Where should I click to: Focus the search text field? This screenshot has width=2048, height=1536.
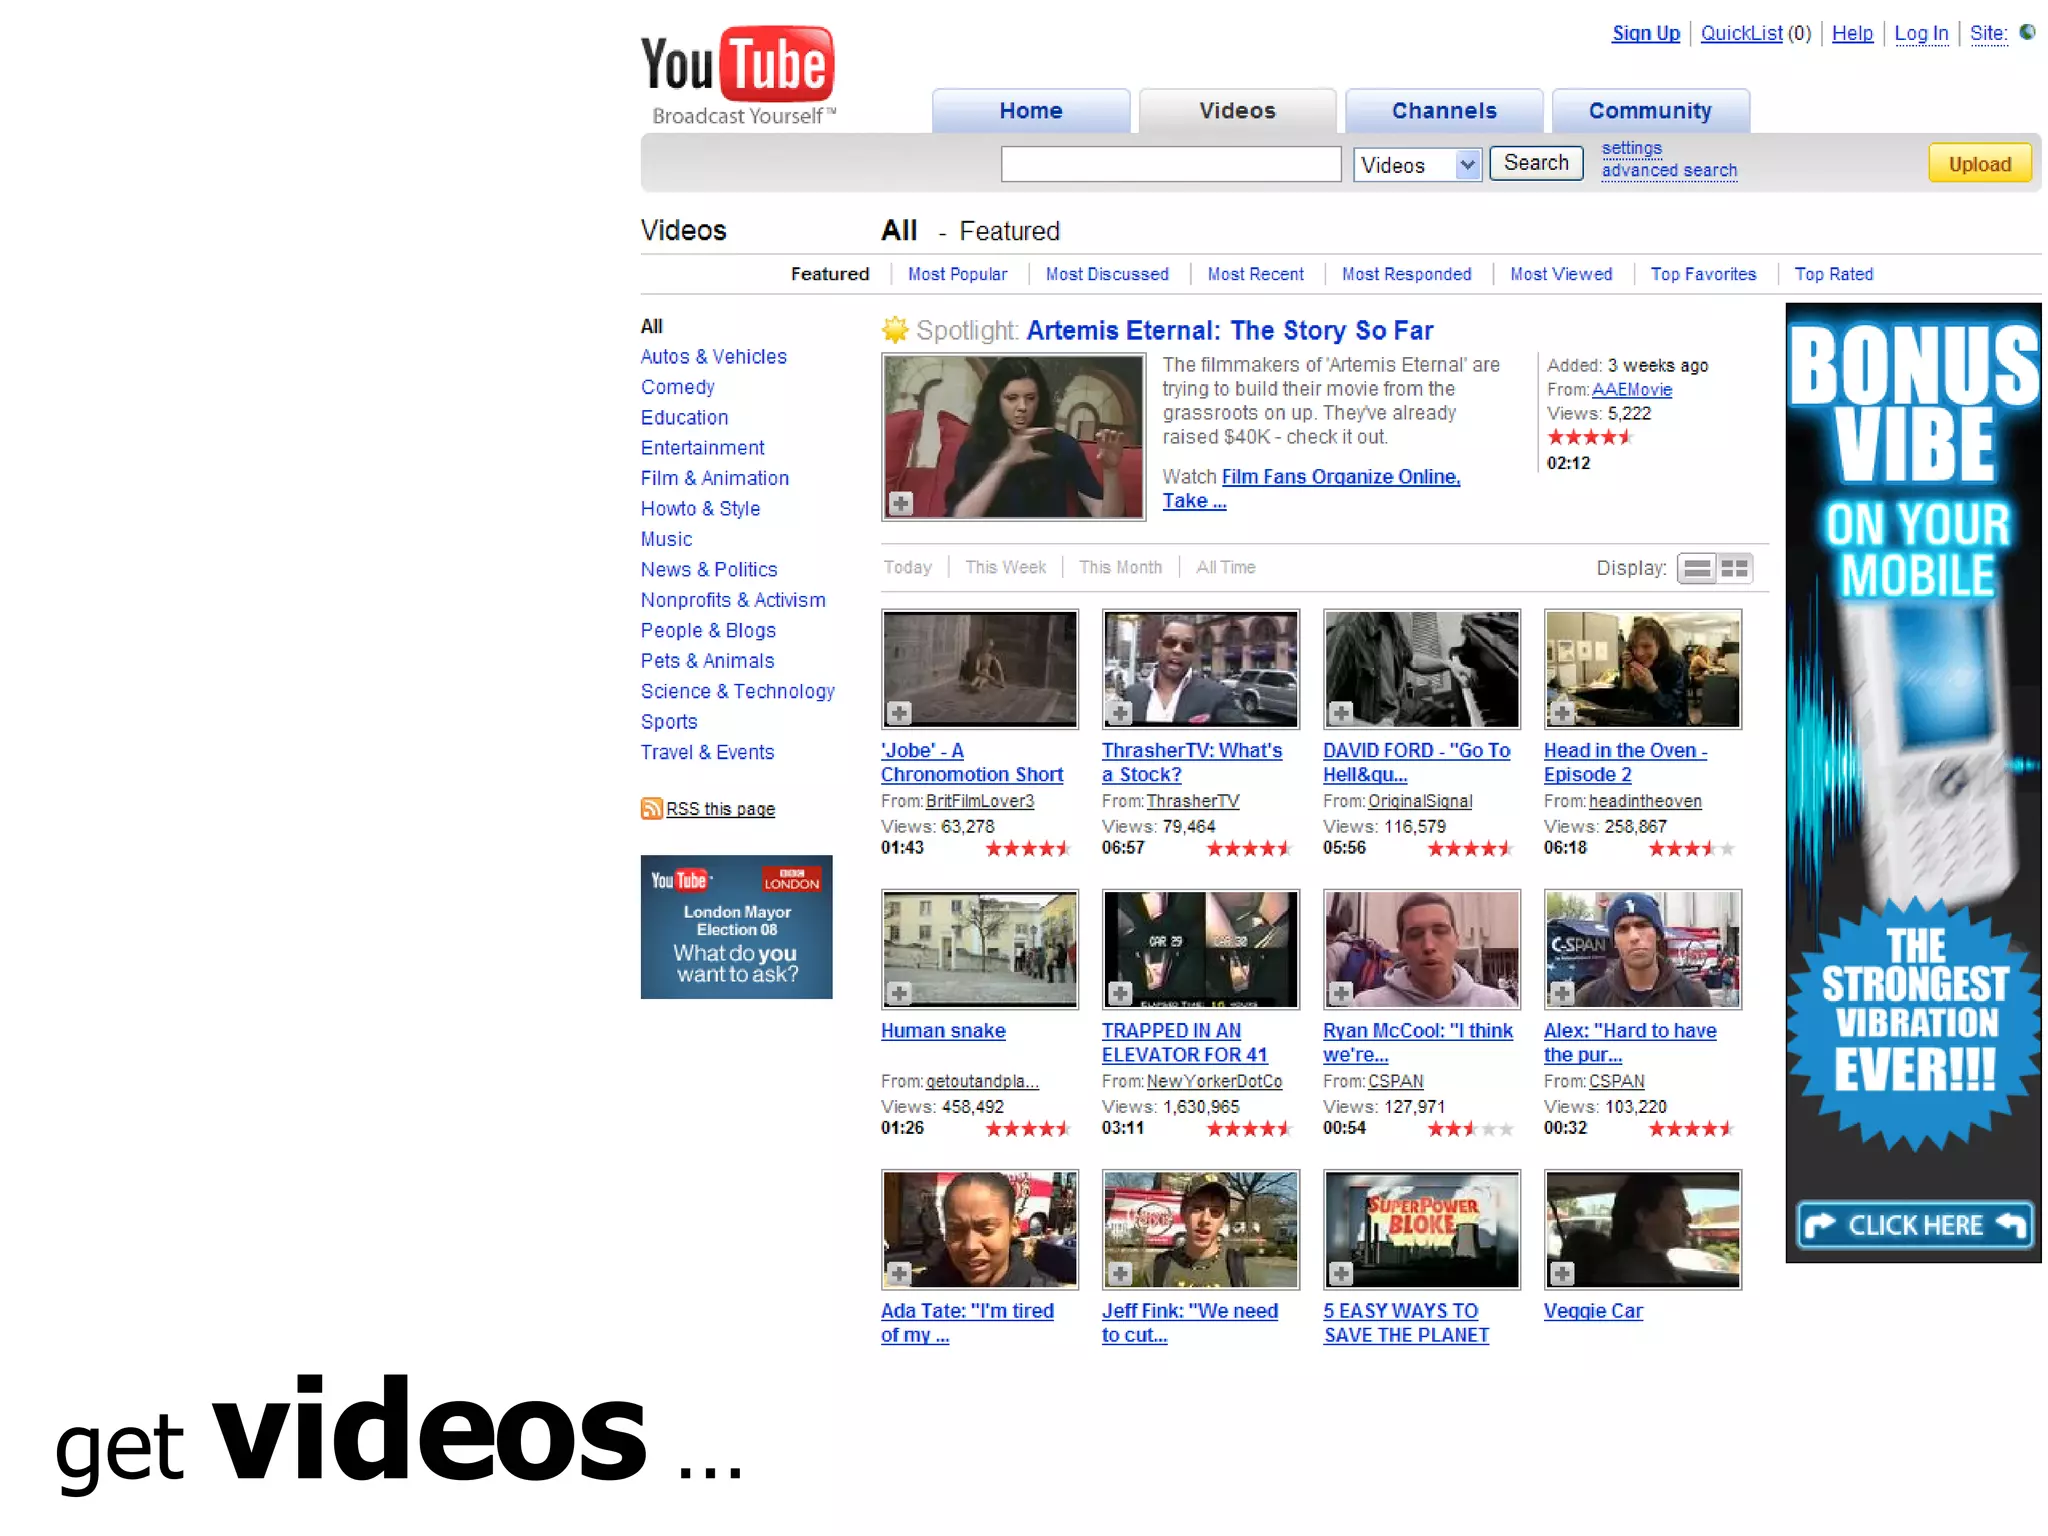(x=1170, y=164)
